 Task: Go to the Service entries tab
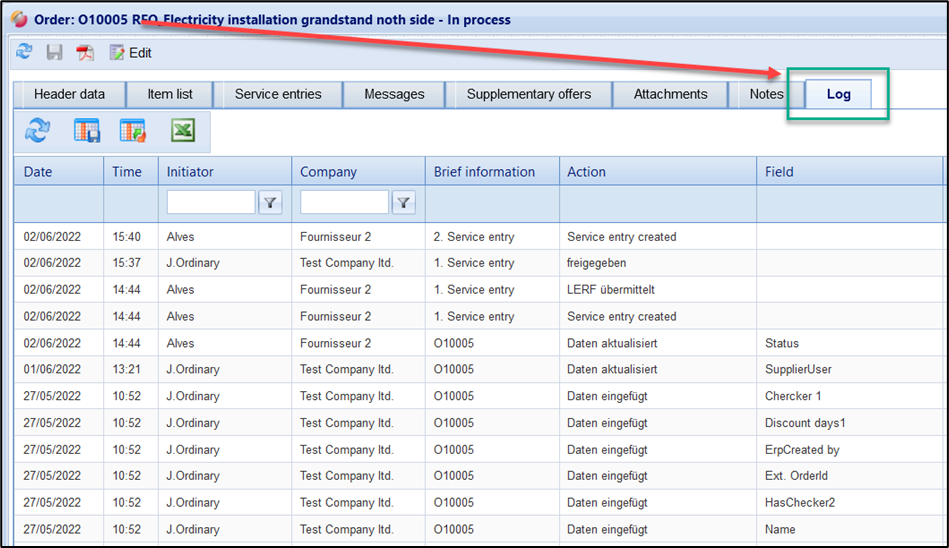pyautogui.click(x=278, y=94)
